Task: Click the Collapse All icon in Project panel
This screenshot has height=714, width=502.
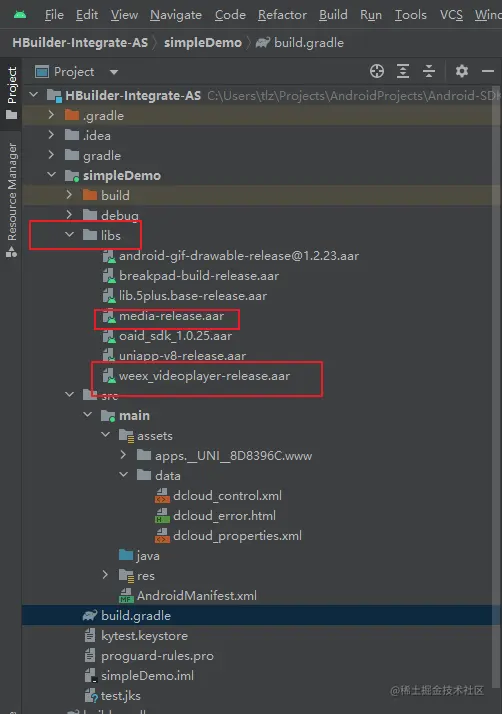Action: coord(429,71)
